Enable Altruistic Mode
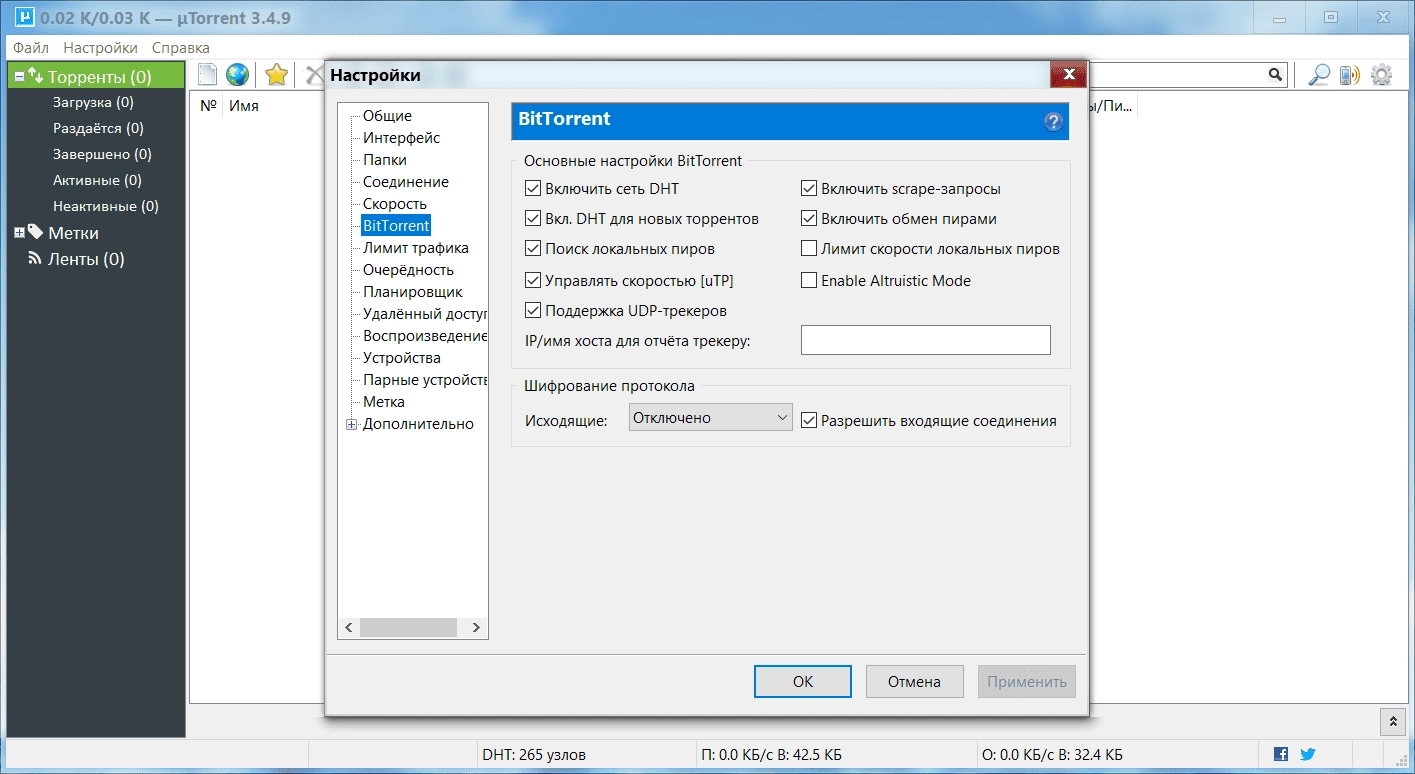This screenshot has height=774, width=1415. coord(810,280)
